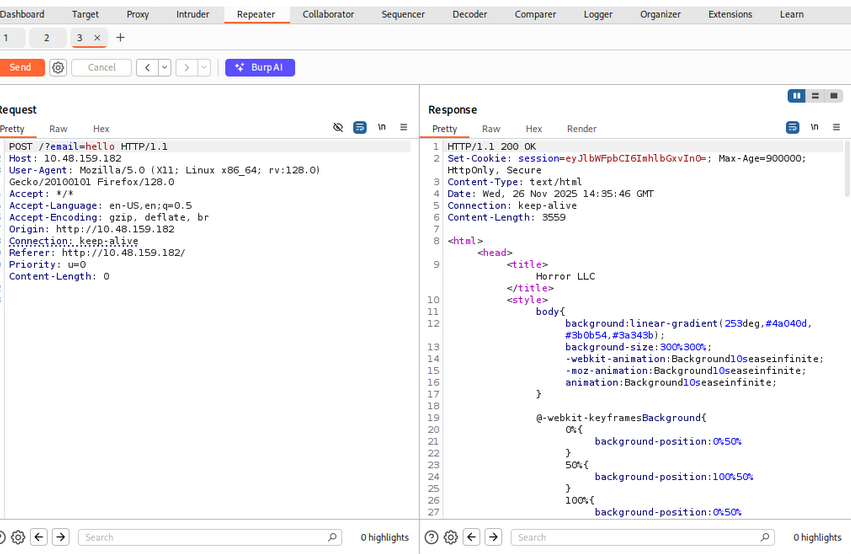
Task: Open the Decoder tab
Action: (470, 14)
